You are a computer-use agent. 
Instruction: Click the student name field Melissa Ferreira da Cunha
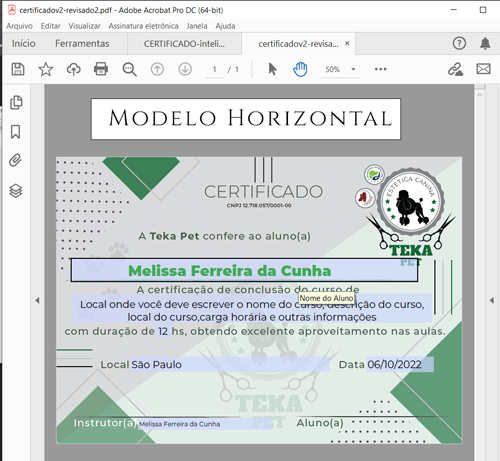[244, 270]
